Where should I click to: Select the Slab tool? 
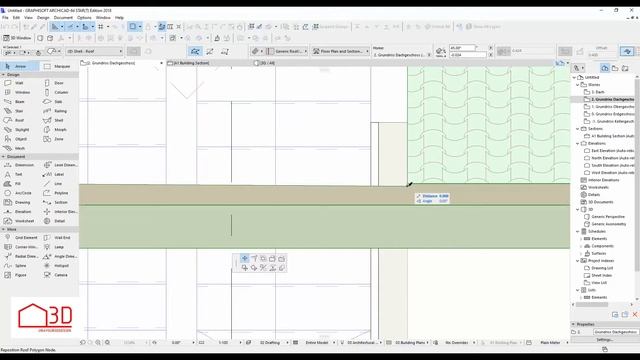59,102
